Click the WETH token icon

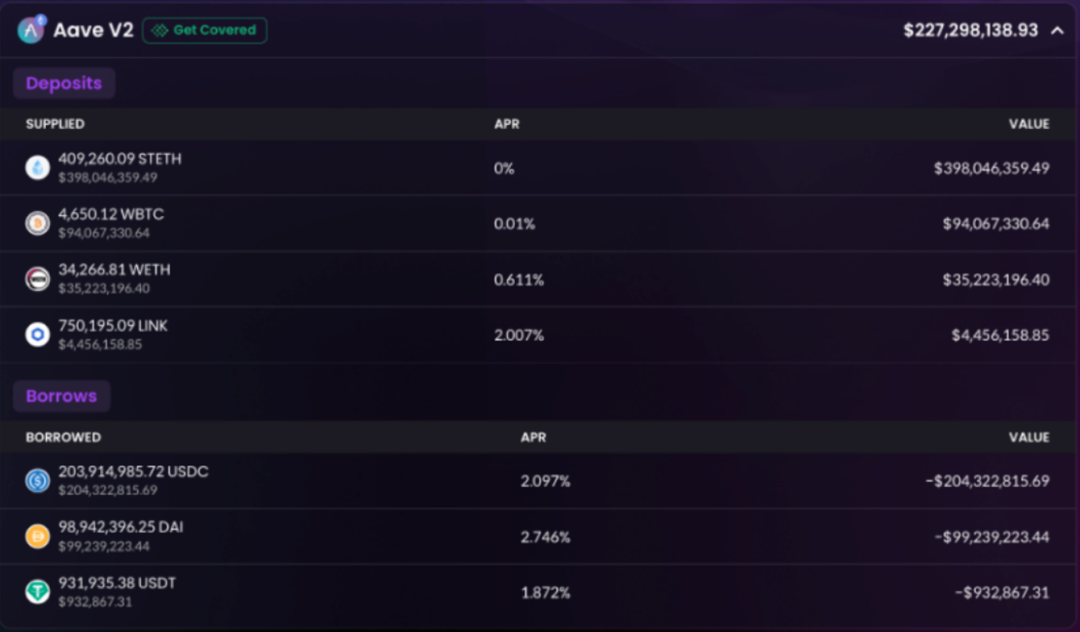click(x=38, y=279)
